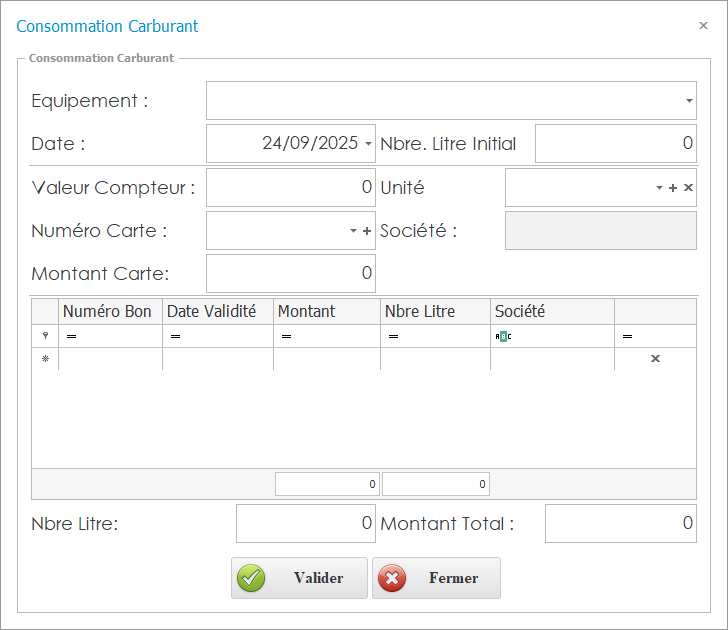Click the equals filter icon under Nbre Litre column
728x630 pixels.
(x=393, y=337)
